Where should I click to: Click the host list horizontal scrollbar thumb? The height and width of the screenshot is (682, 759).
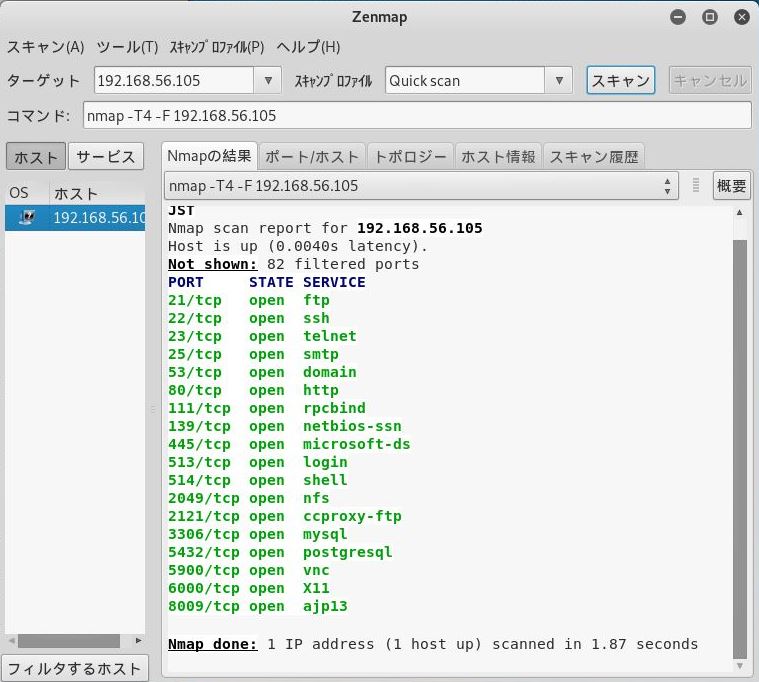69,641
